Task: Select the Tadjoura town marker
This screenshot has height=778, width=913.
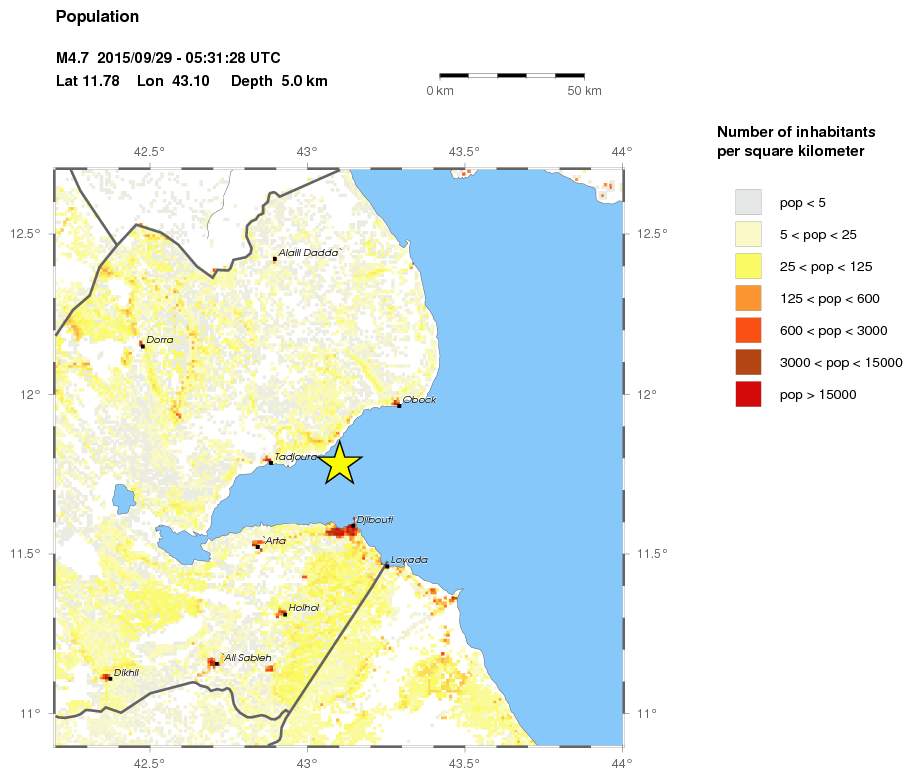Action: (270, 462)
